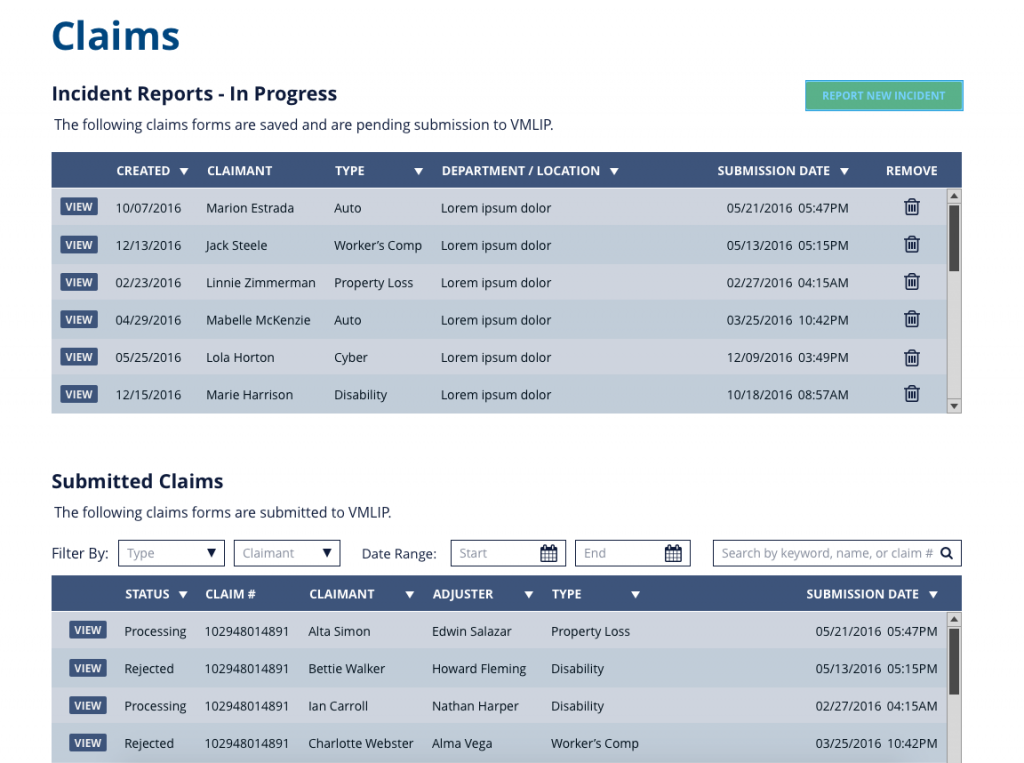The image size is (1024, 763).
Task: Click submitted claims scrollbar up arrow
Action: coord(954,619)
